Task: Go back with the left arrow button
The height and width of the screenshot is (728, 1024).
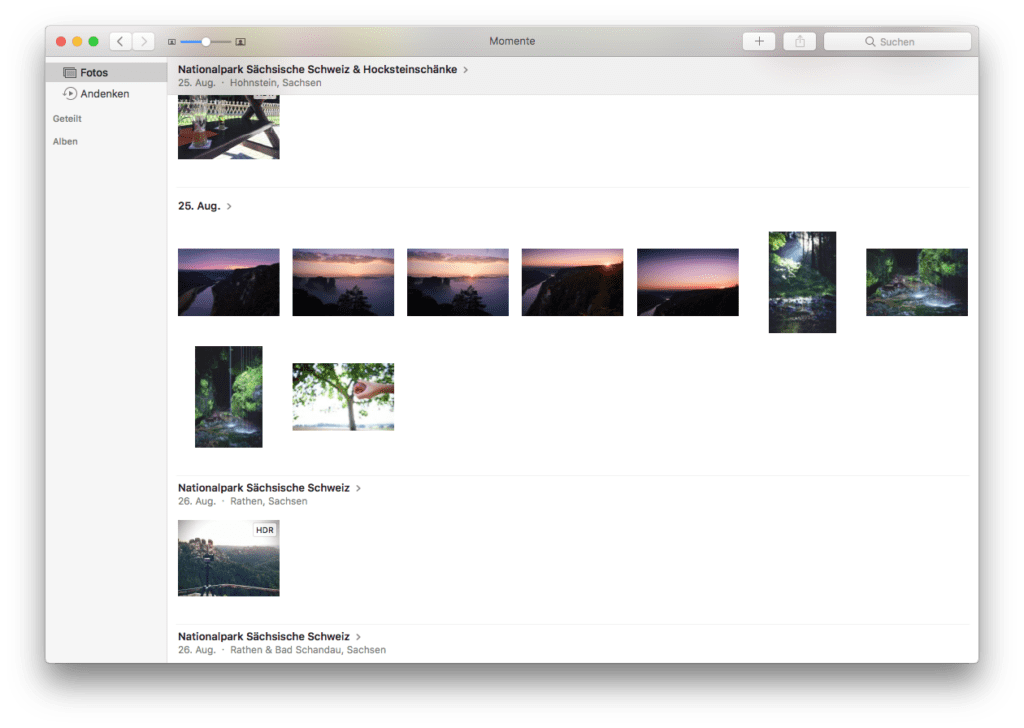Action: (120, 41)
